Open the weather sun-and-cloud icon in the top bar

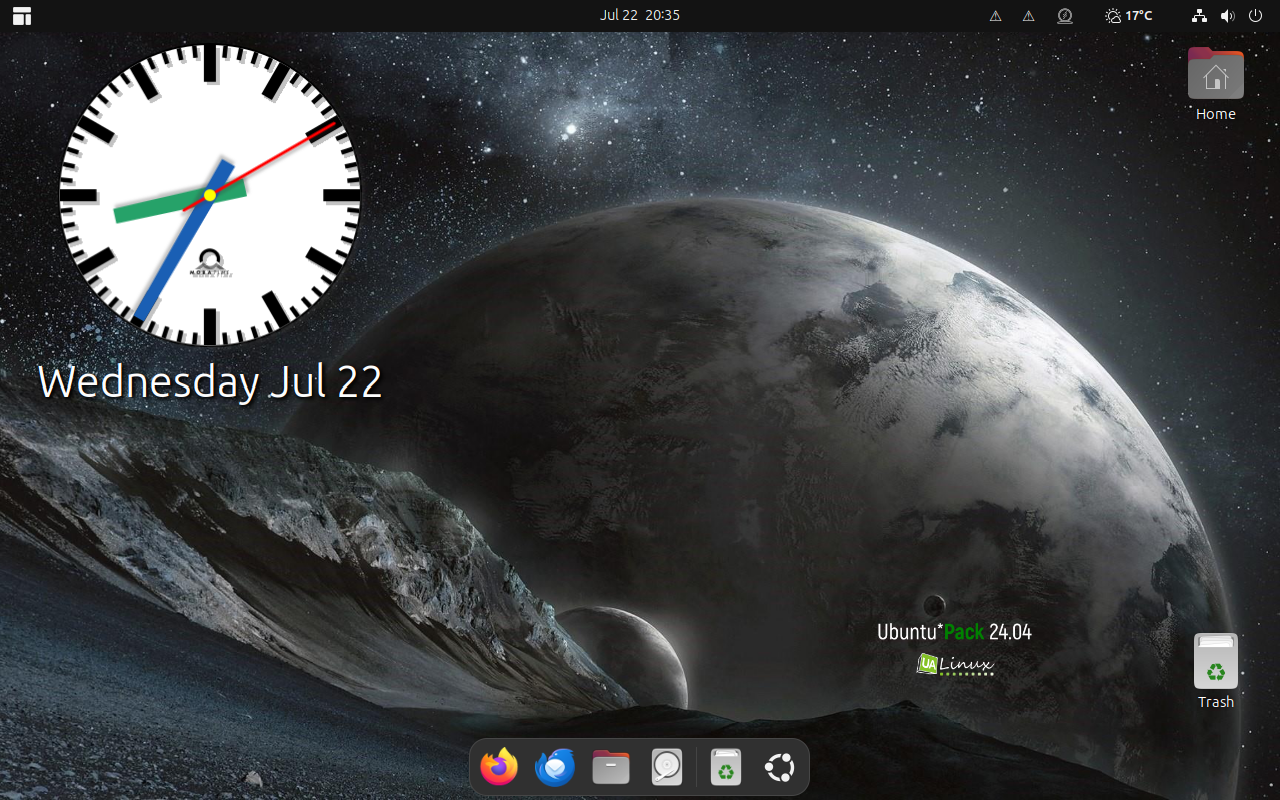(1113, 15)
